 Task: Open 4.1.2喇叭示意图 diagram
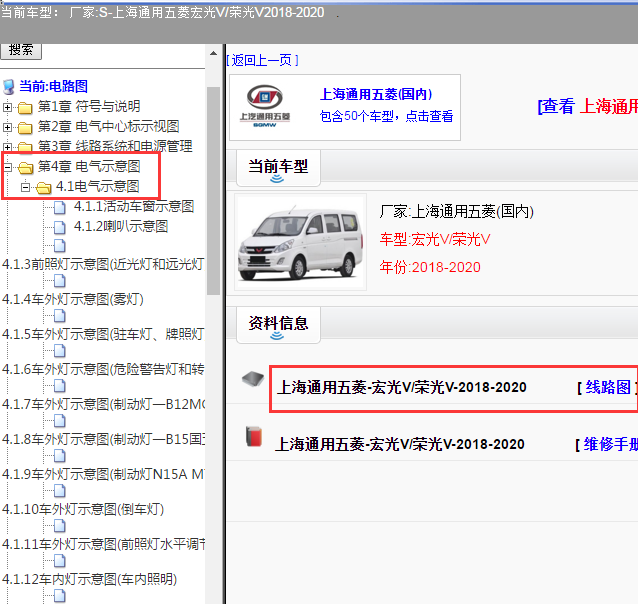[x=121, y=226]
